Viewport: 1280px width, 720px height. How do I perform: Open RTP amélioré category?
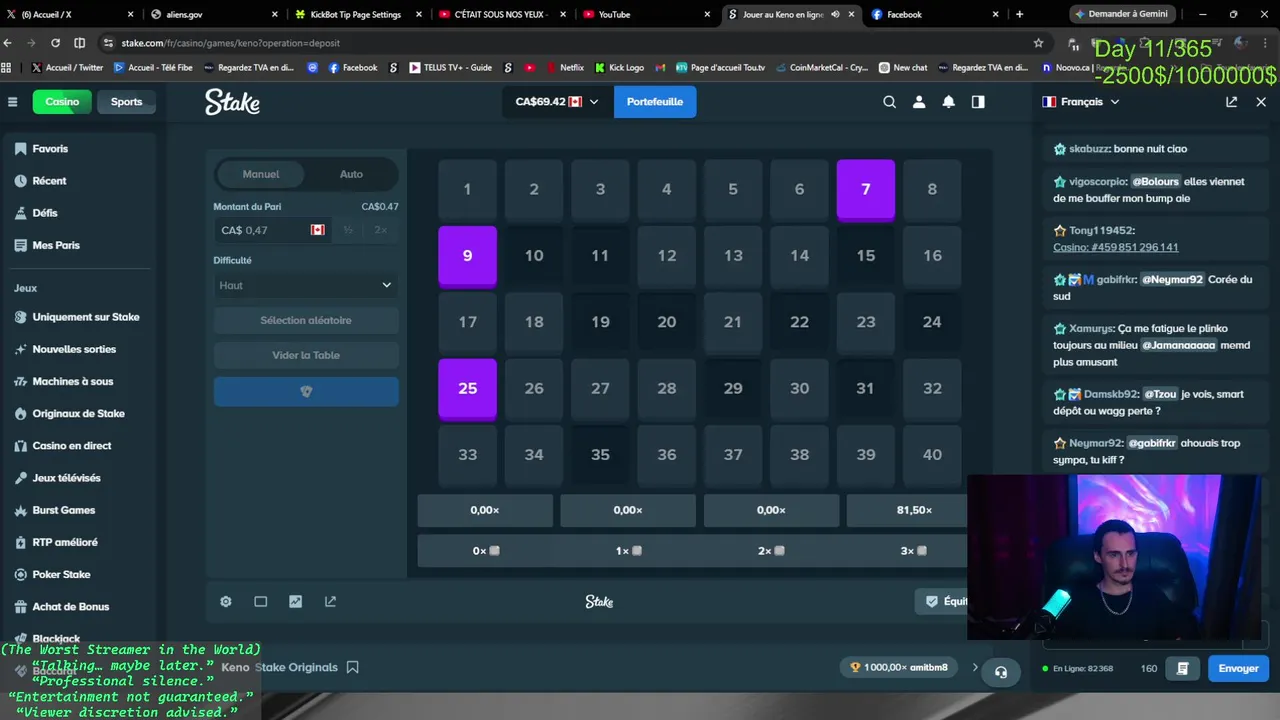pos(80,542)
